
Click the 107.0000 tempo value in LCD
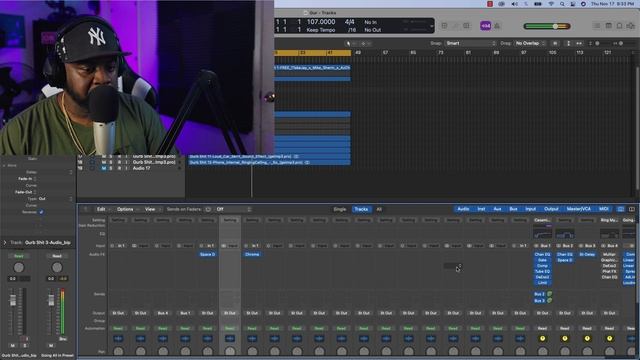tap(321, 22)
